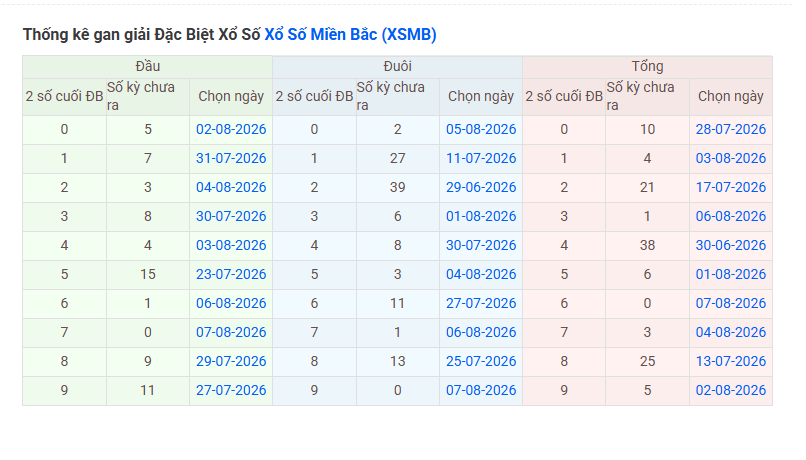Open Đuôi row 4 date 30-07-2026
The height and width of the screenshot is (460, 806).
click(x=481, y=245)
